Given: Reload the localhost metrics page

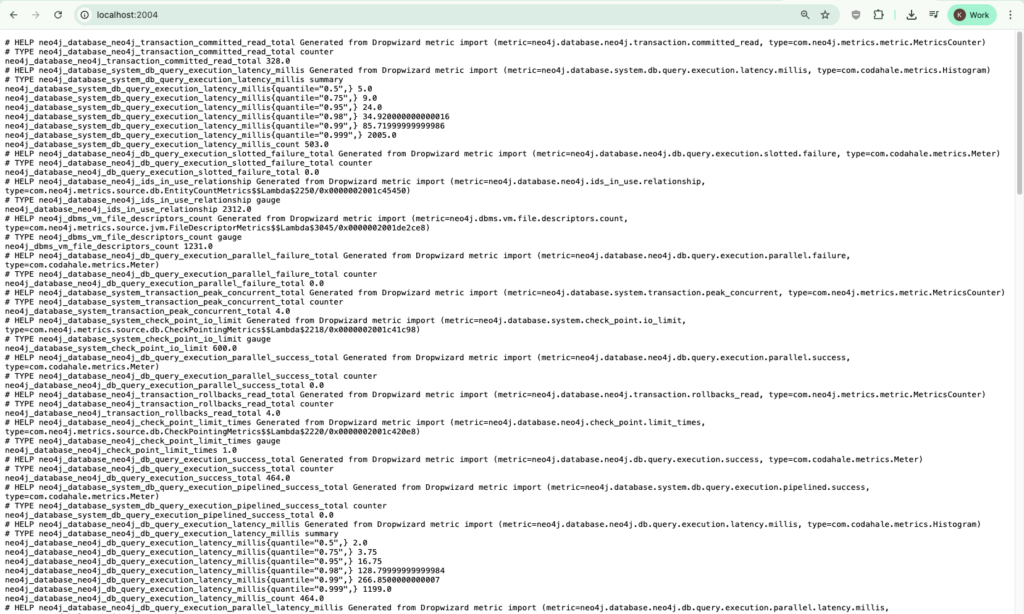Looking at the screenshot, I should coord(58,15).
